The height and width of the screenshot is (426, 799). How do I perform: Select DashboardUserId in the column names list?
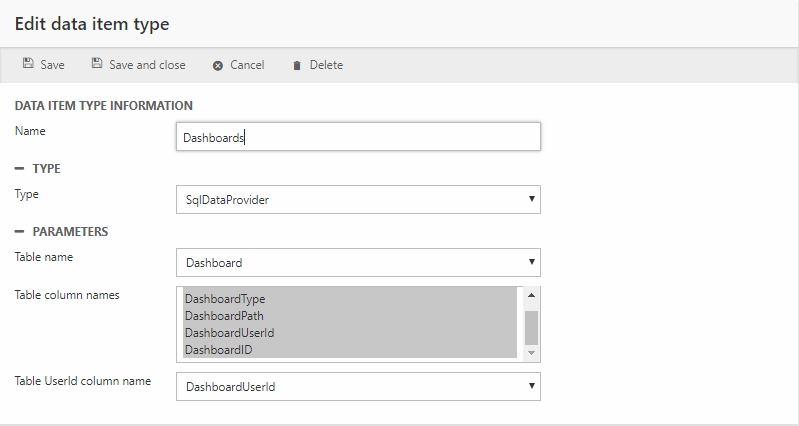pos(230,333)
